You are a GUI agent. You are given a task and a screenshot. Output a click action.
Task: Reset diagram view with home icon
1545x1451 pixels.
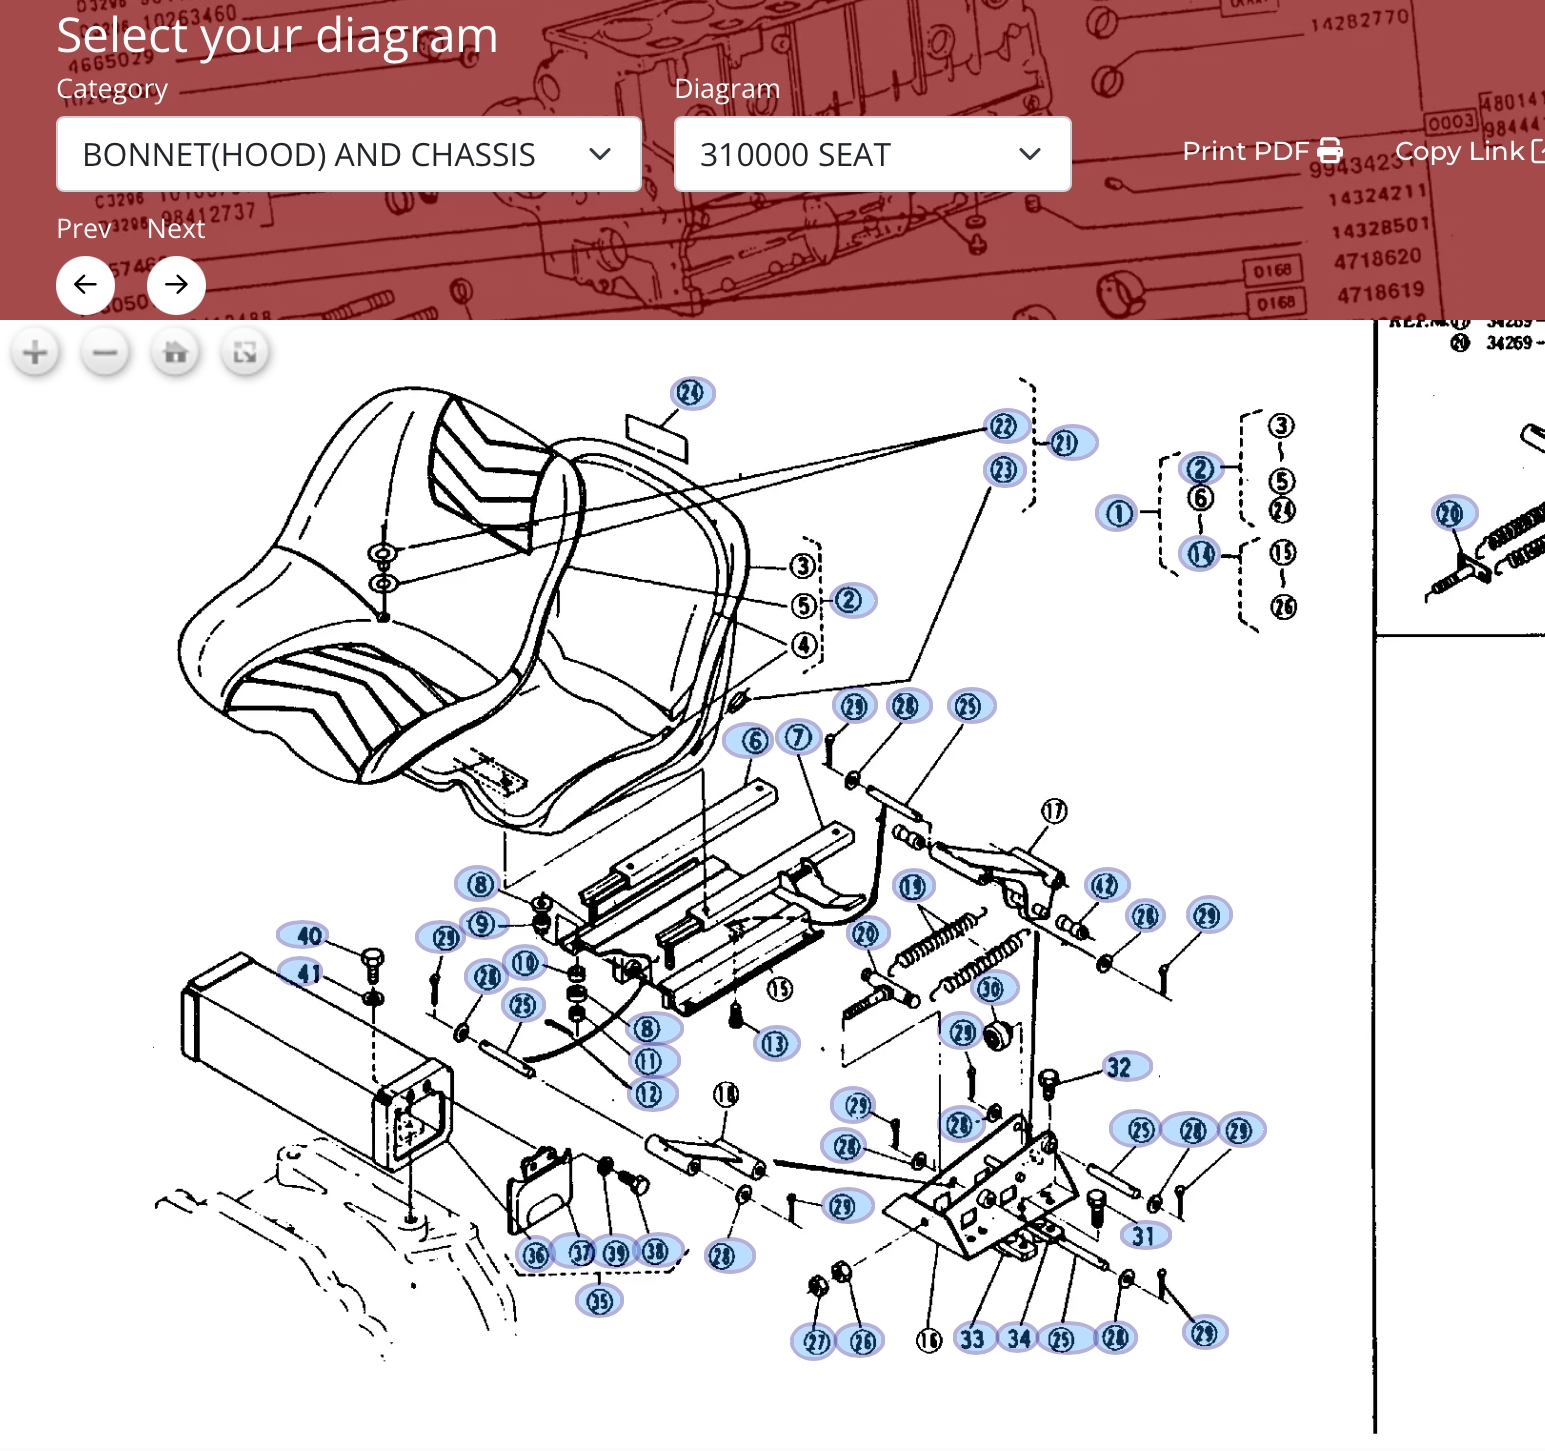[x=175, y=353]
